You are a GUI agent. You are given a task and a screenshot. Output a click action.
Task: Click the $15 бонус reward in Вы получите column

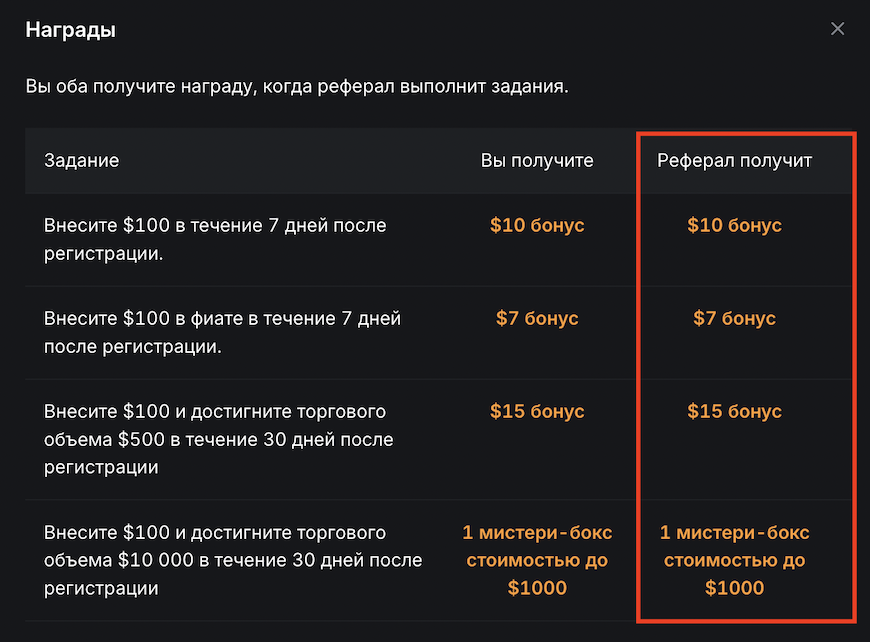(537, 411)
